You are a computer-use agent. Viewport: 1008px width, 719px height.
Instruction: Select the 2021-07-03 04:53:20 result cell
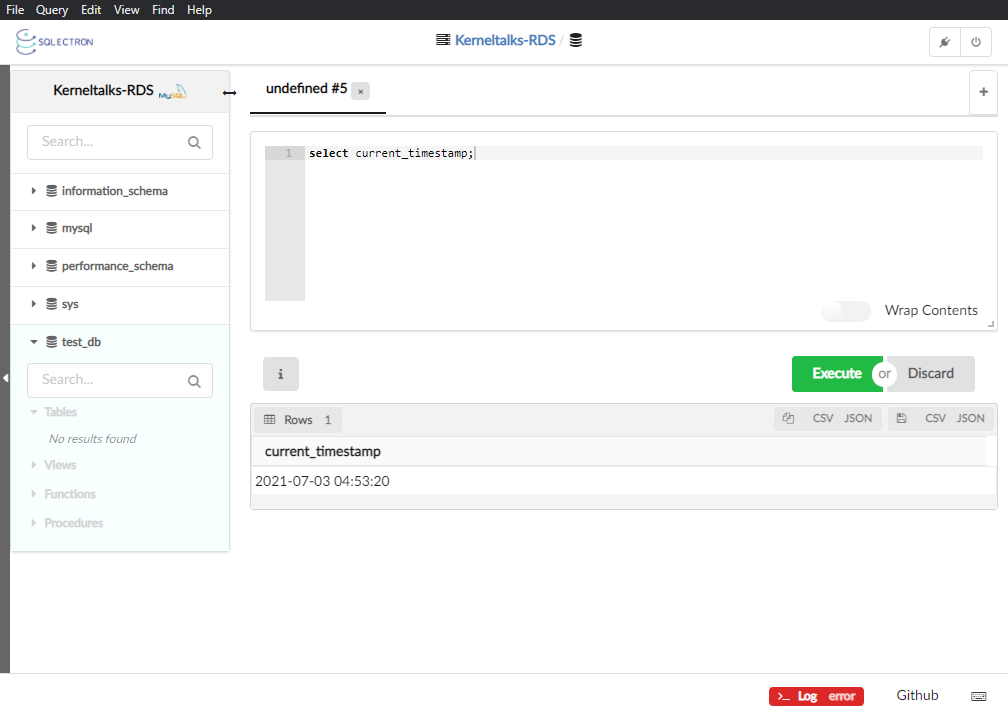(322, 481)
